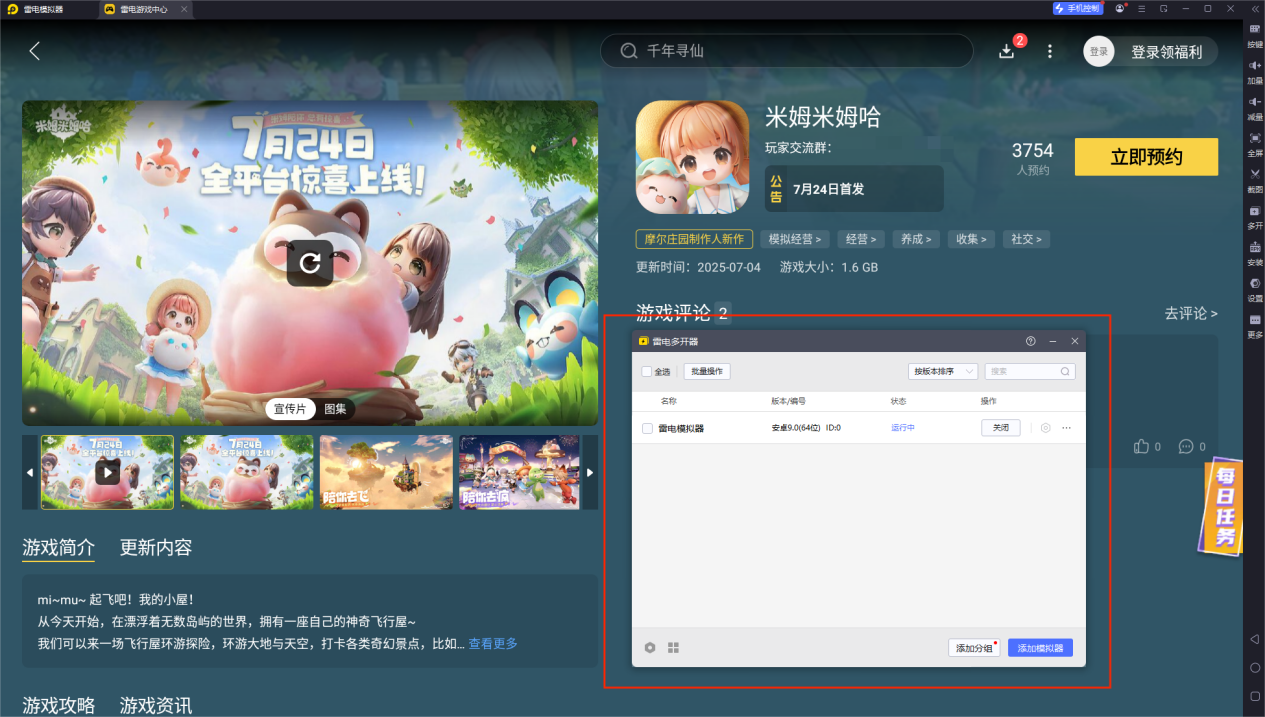1265x717 pixels.
Task: Open the three-dot menu beside downloads
Action: (x=1049, y=51)
